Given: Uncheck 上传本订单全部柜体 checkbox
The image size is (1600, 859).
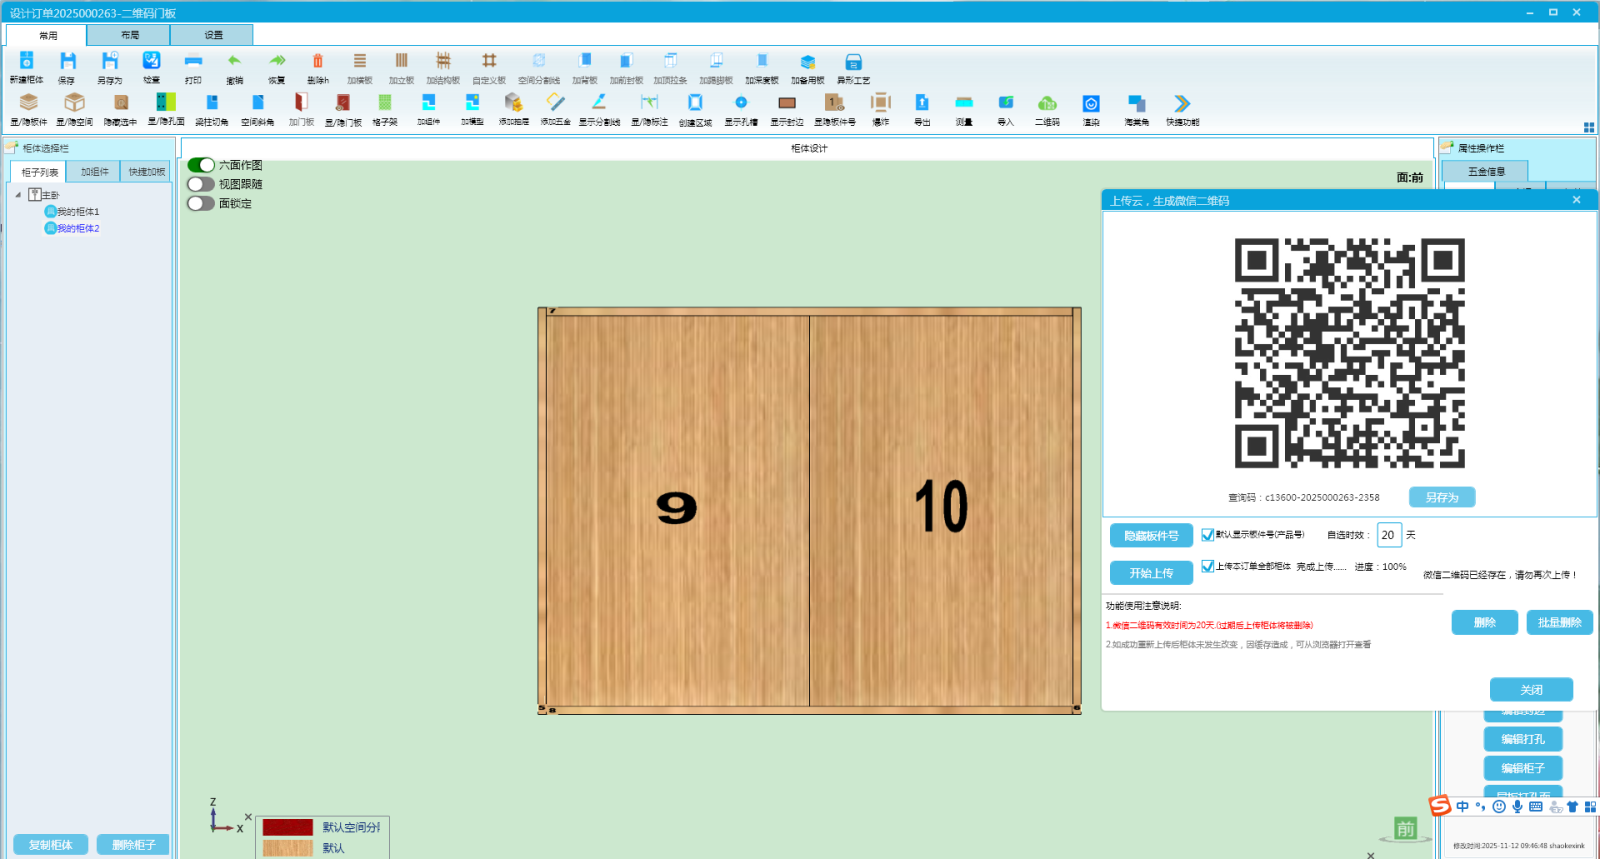Looking at the screenshot, I should click(x=1208, y=566).
